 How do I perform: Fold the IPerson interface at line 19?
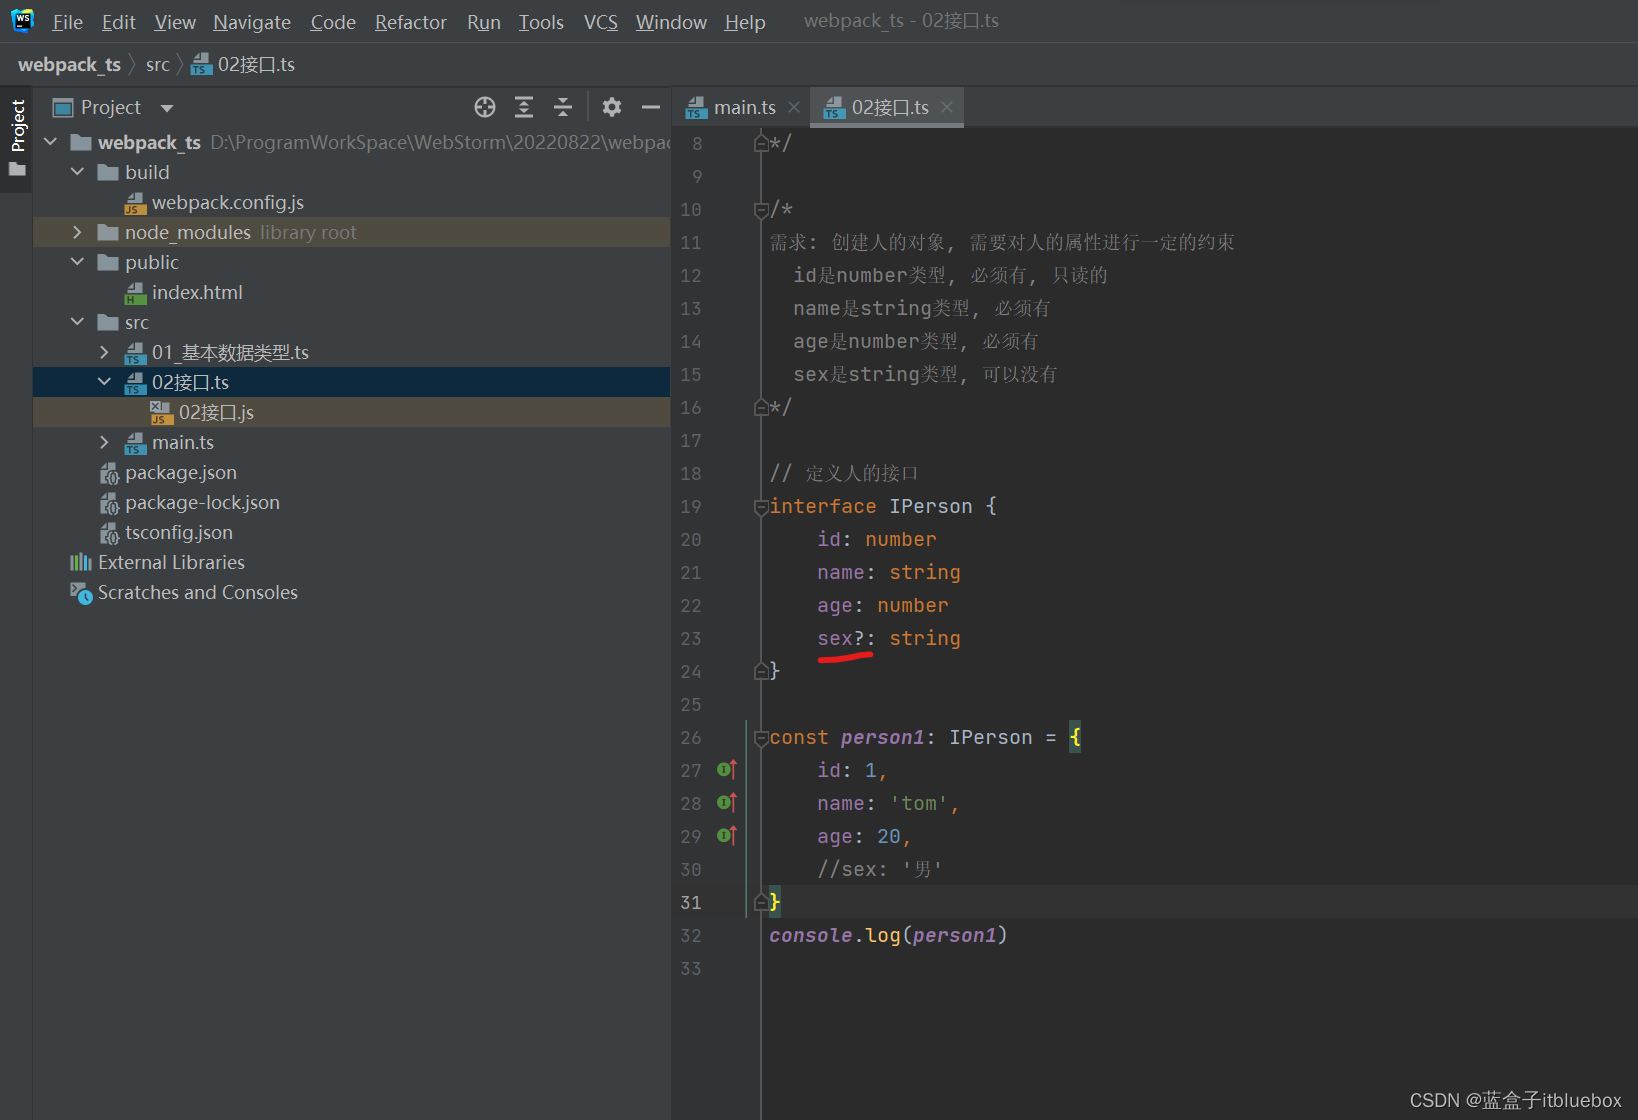761,507
